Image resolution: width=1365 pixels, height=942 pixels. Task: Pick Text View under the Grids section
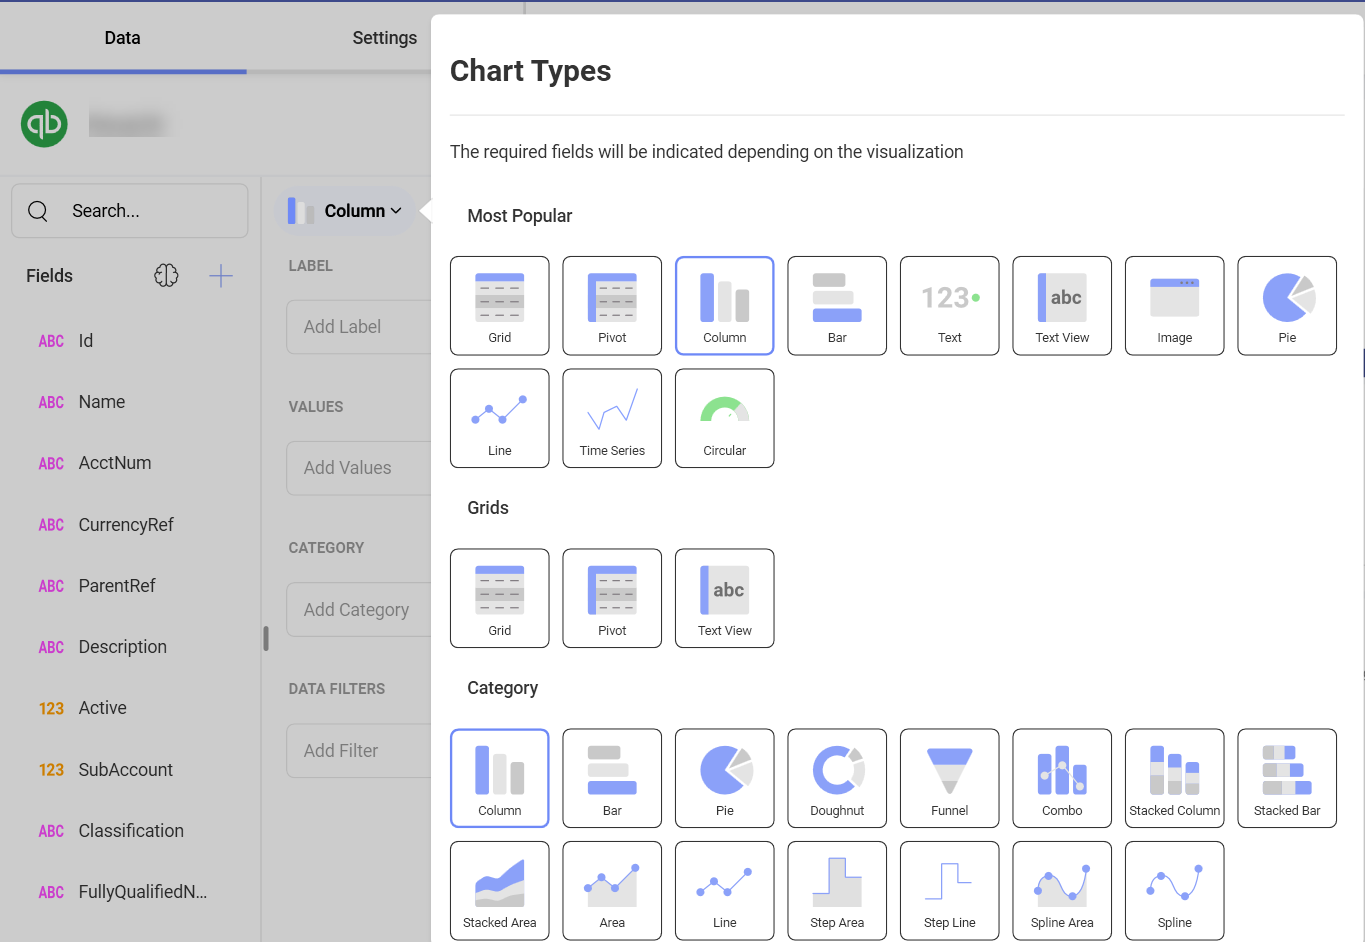pyautogui.click(x=725, y=598)
